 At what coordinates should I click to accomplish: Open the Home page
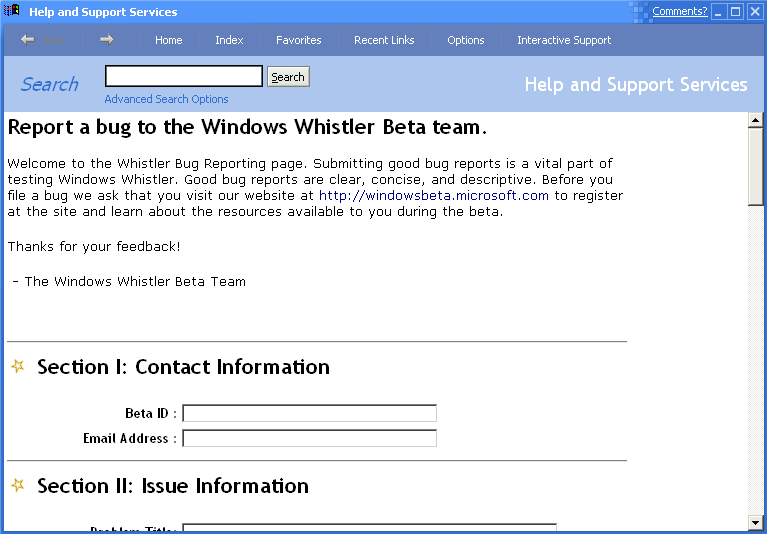pyautogui.click(x=169, y=40)
